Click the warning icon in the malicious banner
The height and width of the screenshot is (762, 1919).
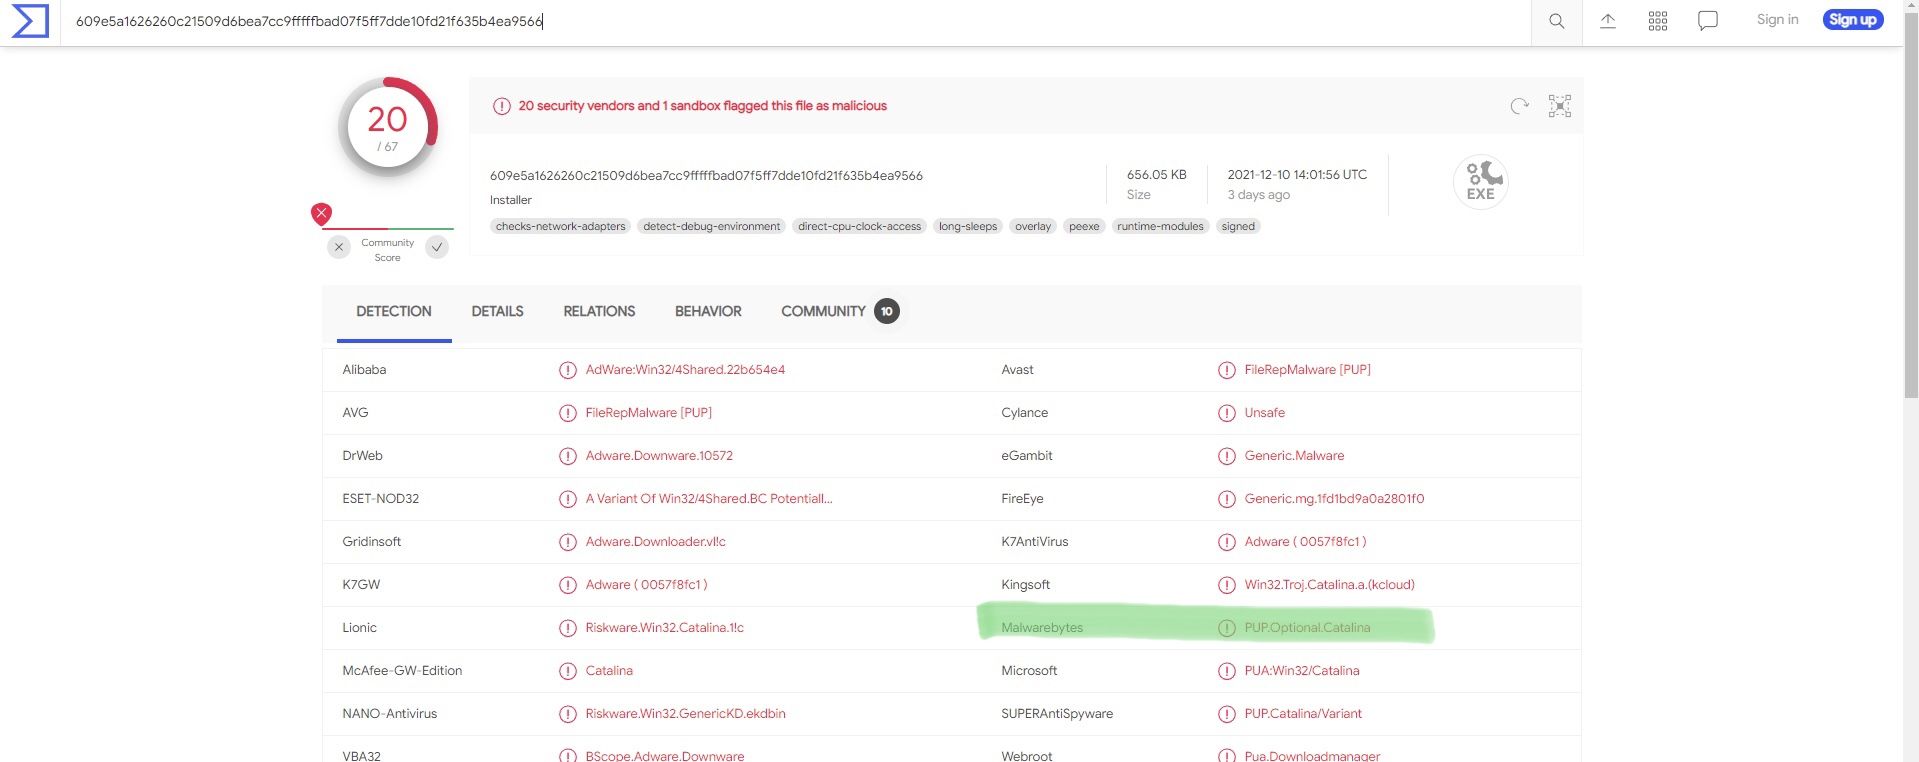[x=502, y=106]
